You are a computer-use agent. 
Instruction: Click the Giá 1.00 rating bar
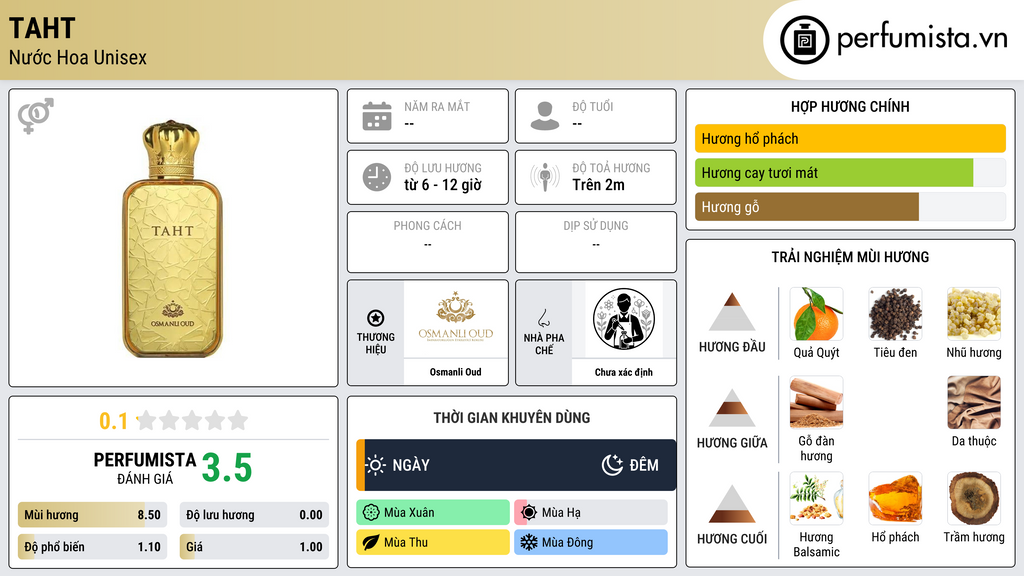254,547
